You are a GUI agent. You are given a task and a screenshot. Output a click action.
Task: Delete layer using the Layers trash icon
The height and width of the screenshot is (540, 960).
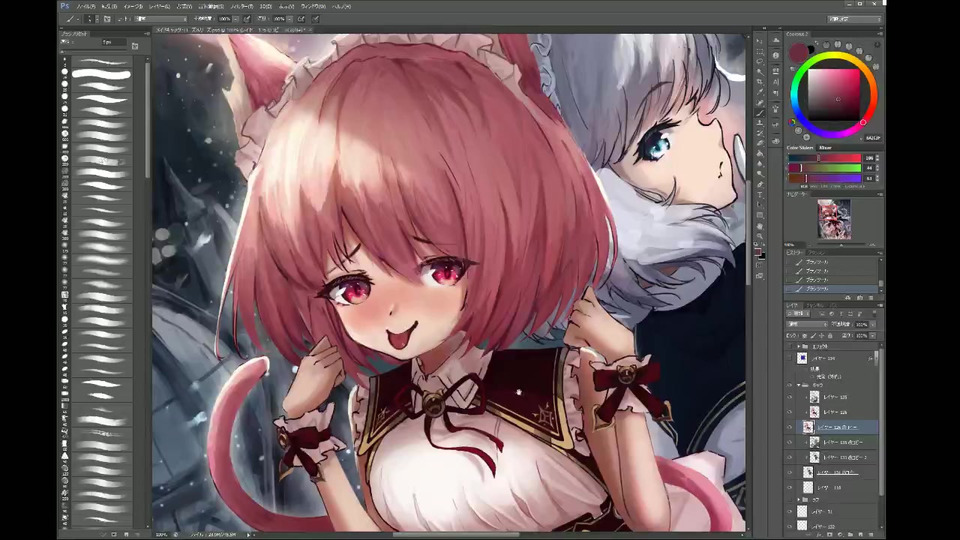[871, 534]
